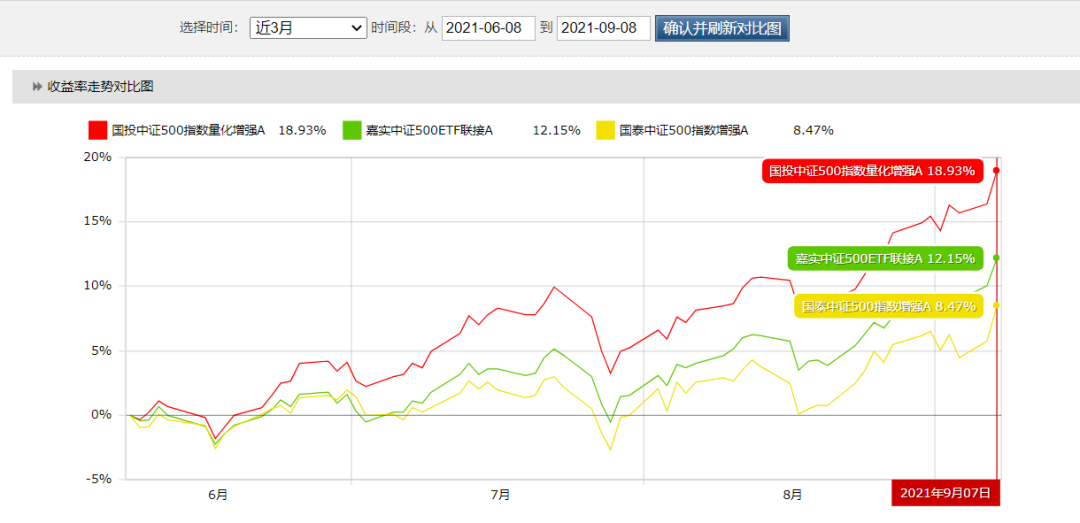Image resolution: width=1080 pixels, height=523 pixels.
Task: Click the -5% y-axis label
Action: tap(99, 480)
